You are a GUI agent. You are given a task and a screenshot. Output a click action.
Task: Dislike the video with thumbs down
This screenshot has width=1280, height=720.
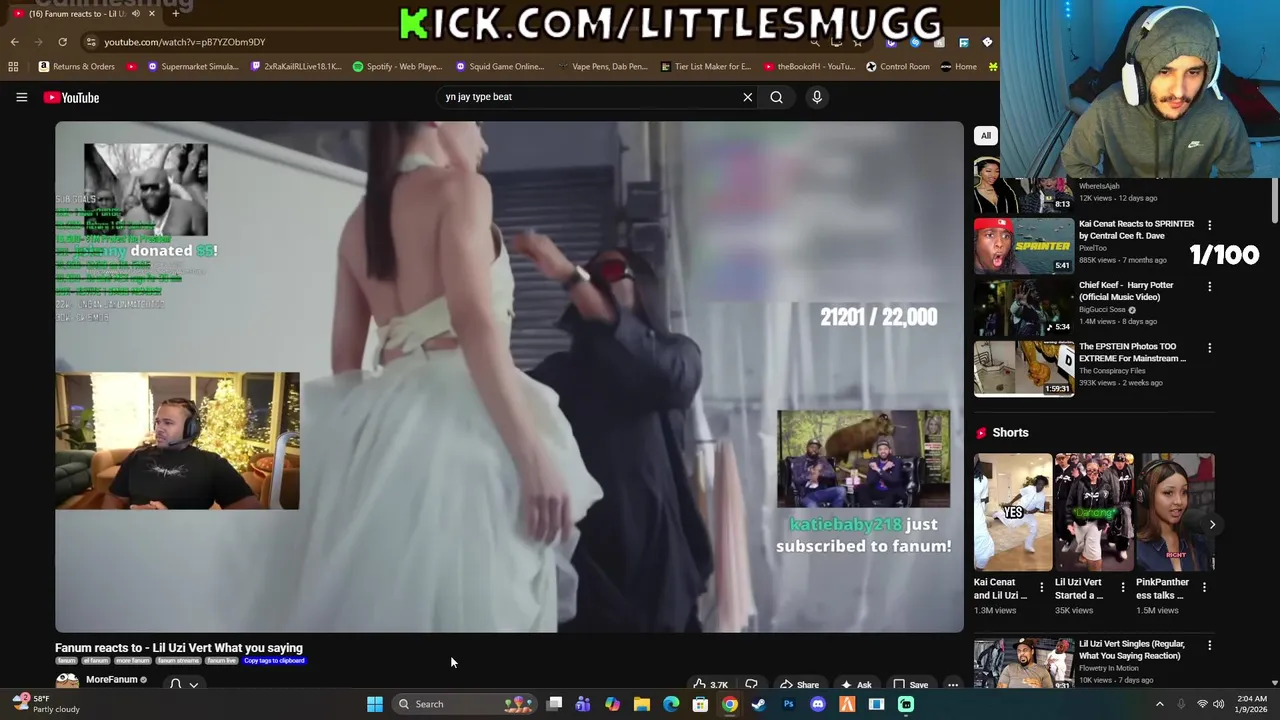tap(752, 685)
